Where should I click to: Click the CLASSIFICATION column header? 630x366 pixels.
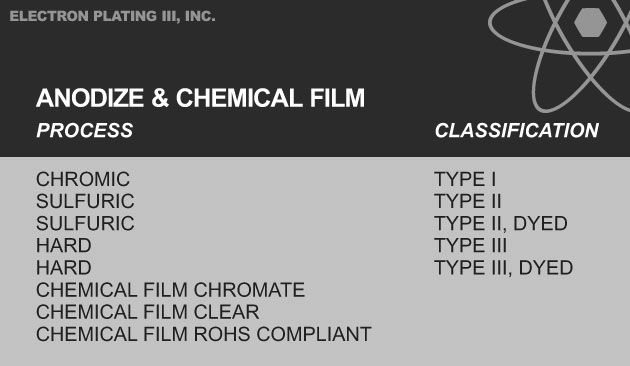coord(517,130)
